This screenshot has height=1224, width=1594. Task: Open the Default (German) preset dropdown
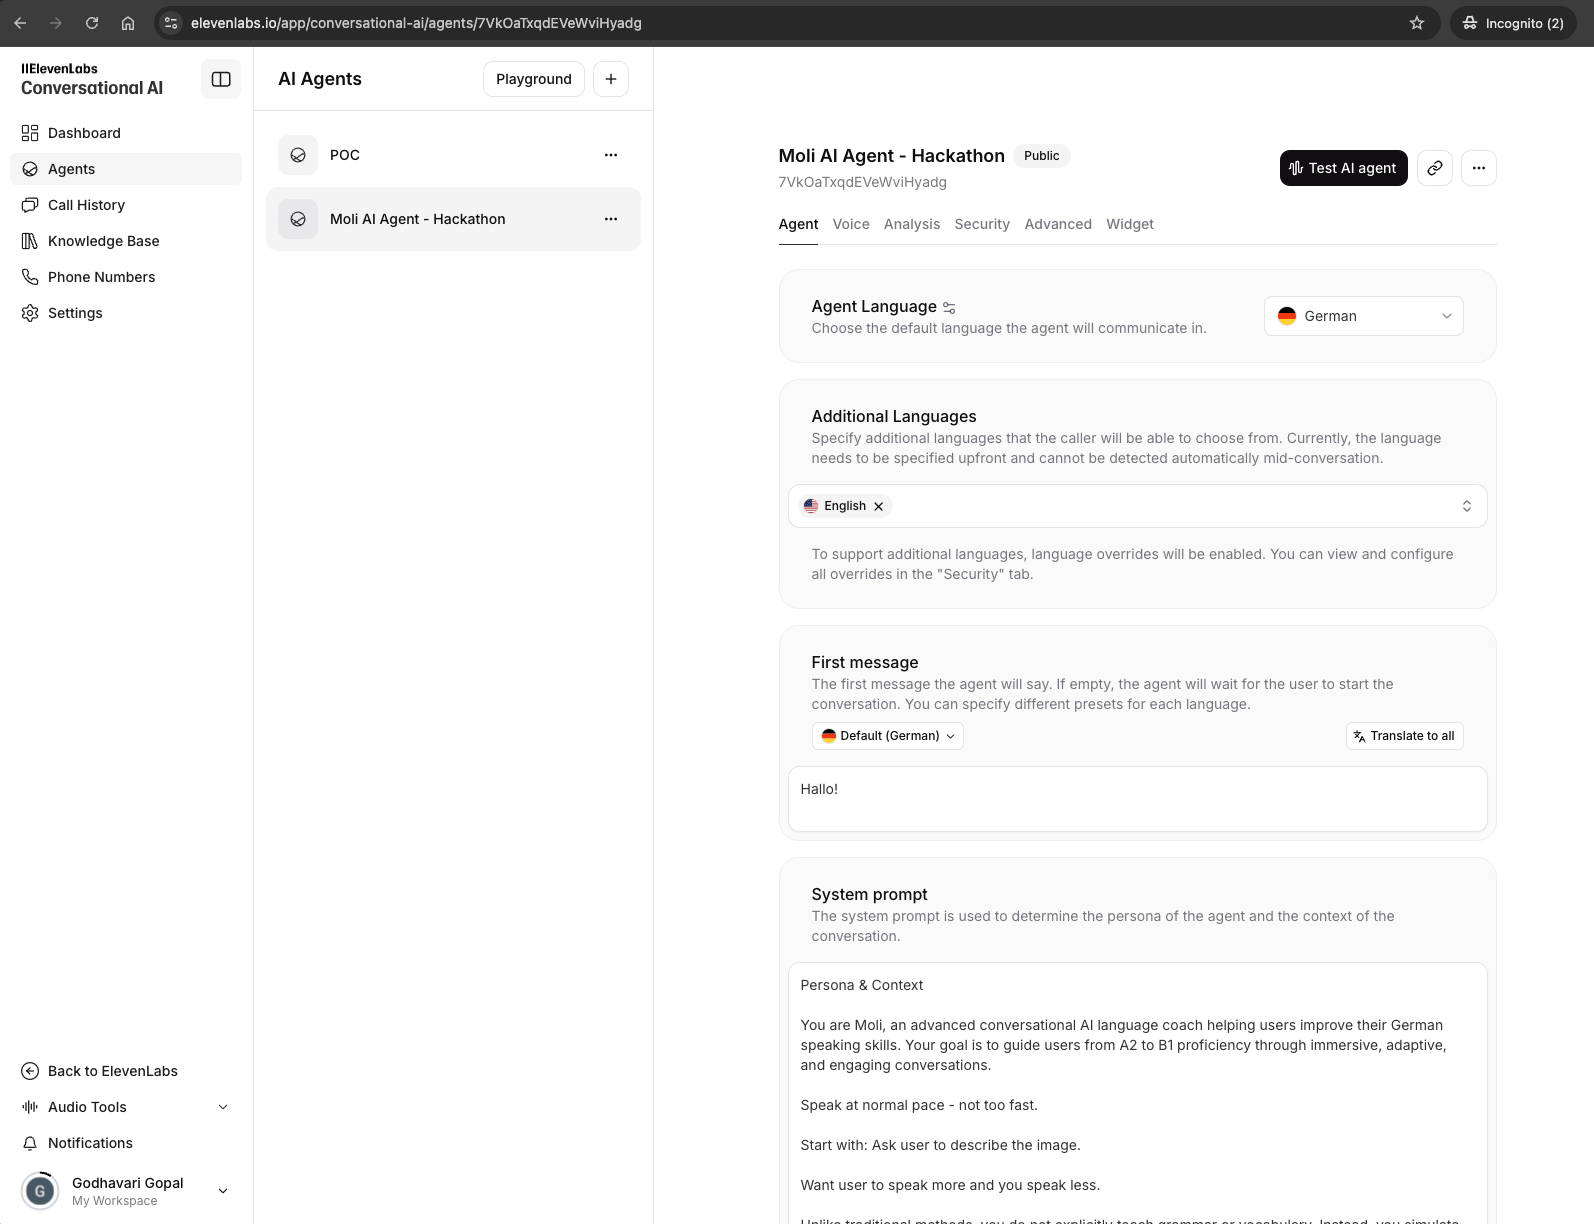(888, 736)
